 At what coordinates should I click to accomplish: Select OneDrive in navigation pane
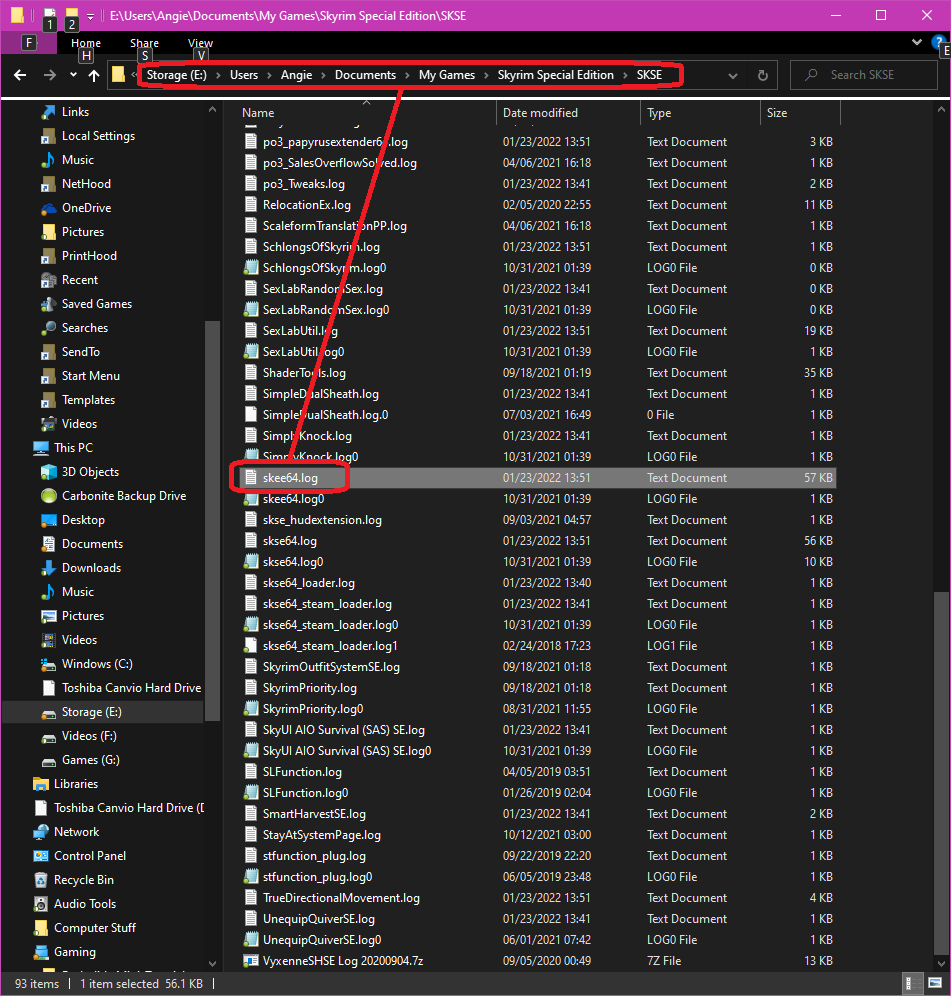[x=86, y=208]
